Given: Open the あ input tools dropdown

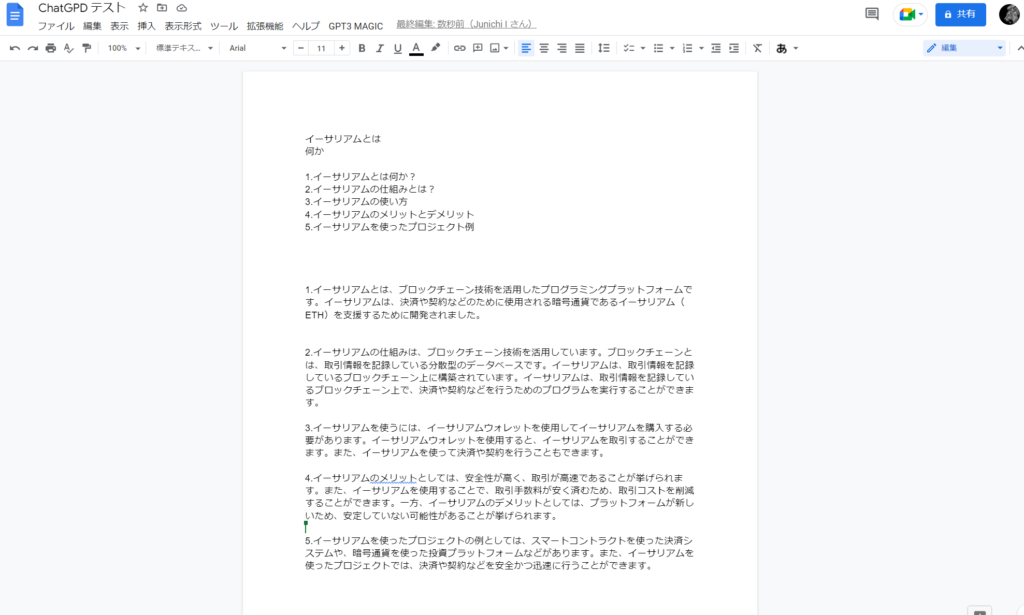Looking at the screenshot, I should click(x=786, y=48).
